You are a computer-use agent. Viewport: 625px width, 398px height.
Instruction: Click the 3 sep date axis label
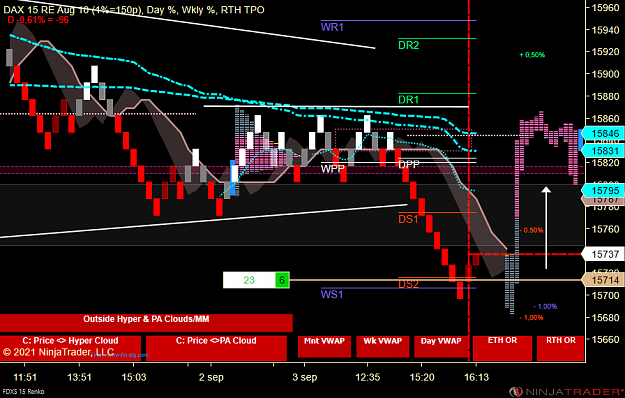click(305, 377)
